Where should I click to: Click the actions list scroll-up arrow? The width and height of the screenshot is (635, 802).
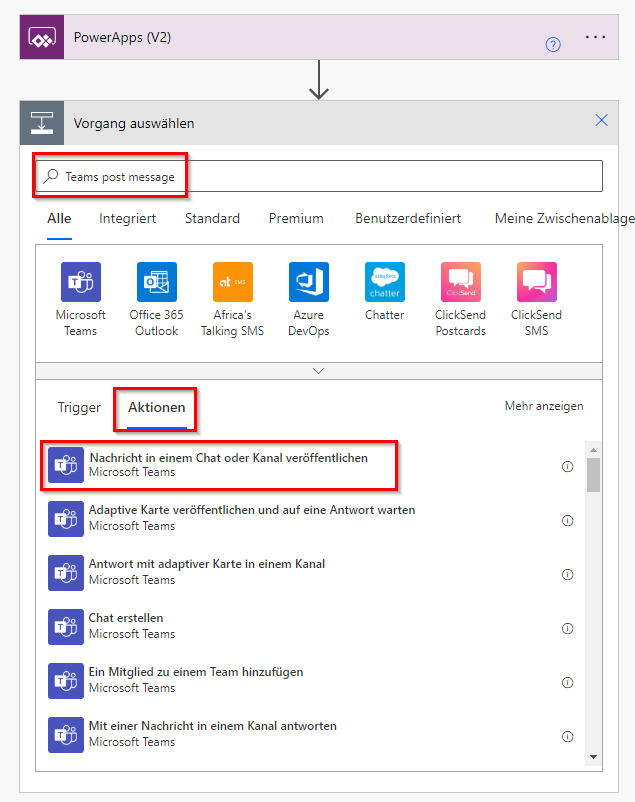[594, 450]
